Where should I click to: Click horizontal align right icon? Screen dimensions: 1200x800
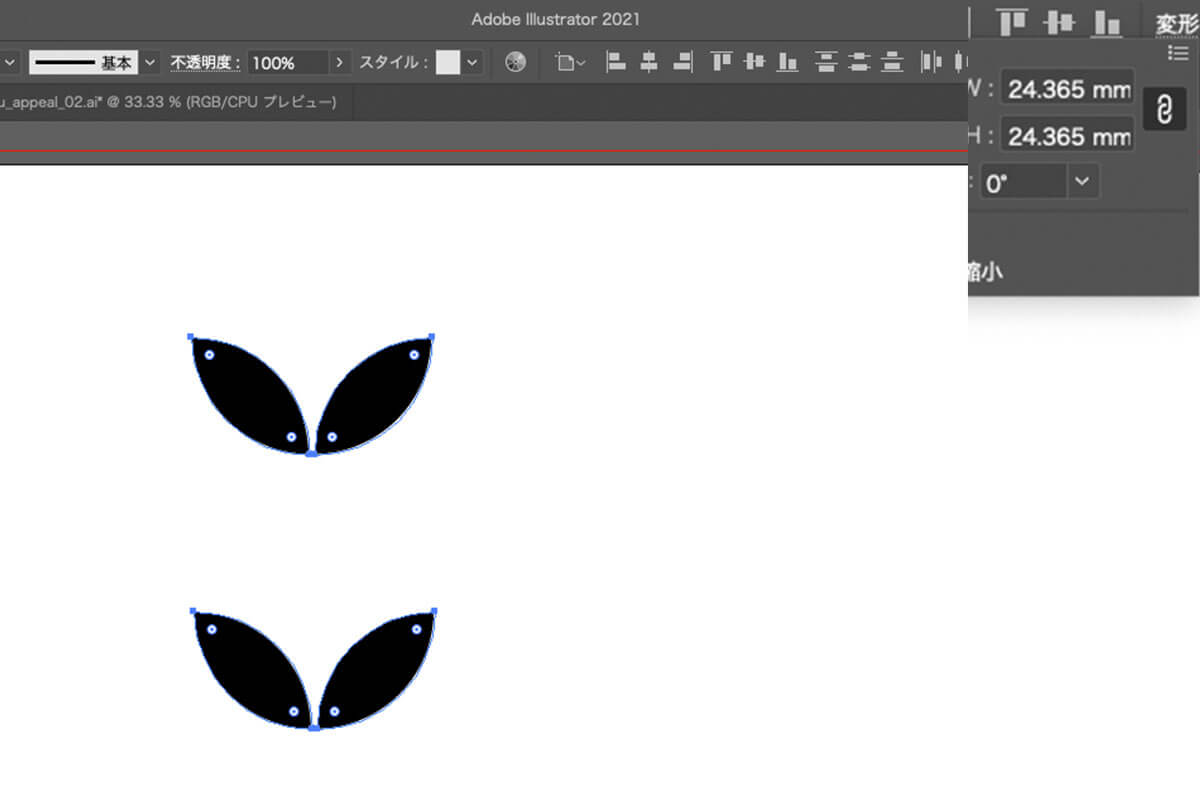click(x=682, y=62)
